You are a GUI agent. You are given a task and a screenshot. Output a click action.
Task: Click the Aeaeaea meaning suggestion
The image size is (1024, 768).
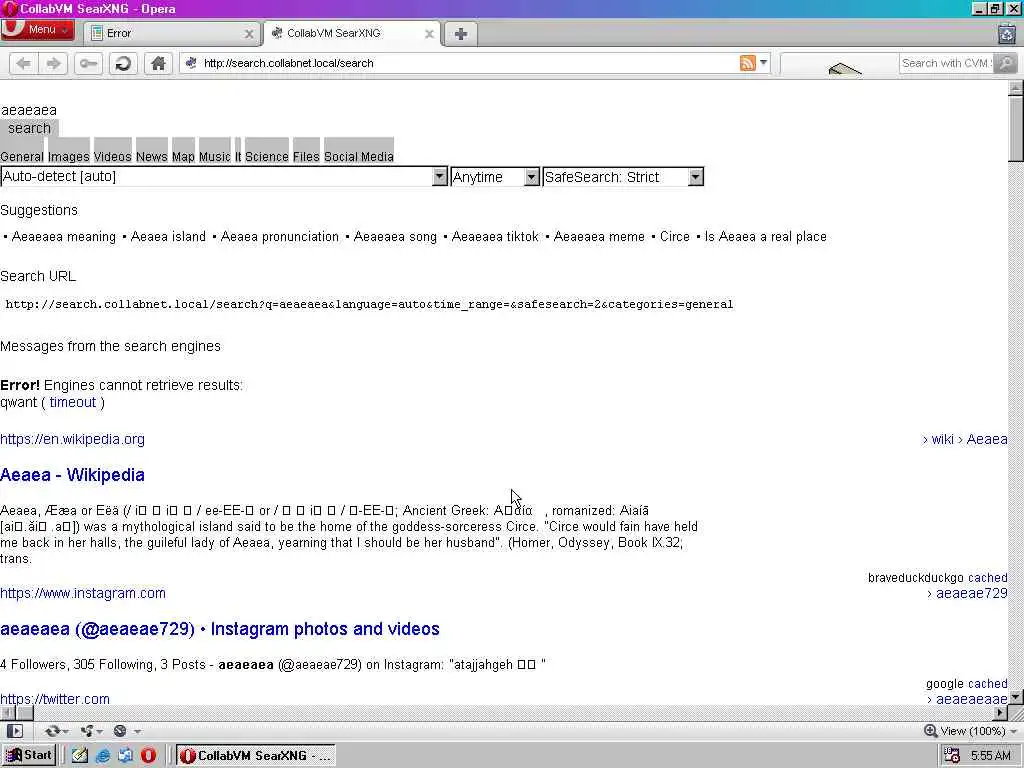(x=63, y=236)
